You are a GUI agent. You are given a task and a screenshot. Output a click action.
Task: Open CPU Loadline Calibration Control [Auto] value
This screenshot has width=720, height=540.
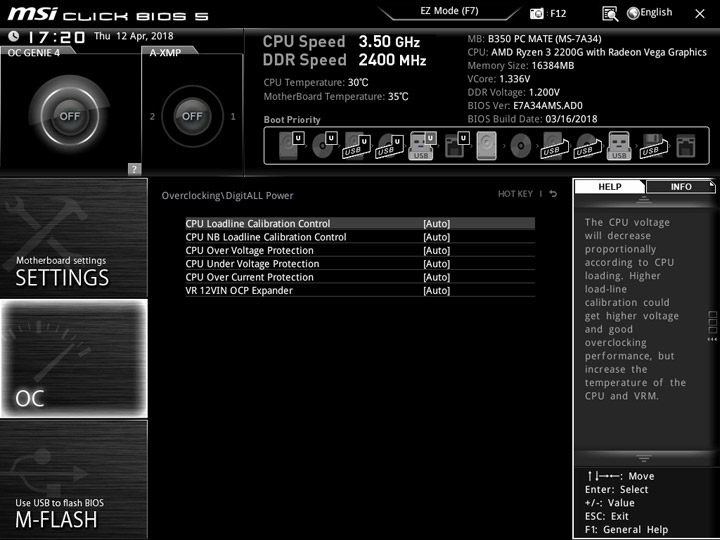click(437, 224)
